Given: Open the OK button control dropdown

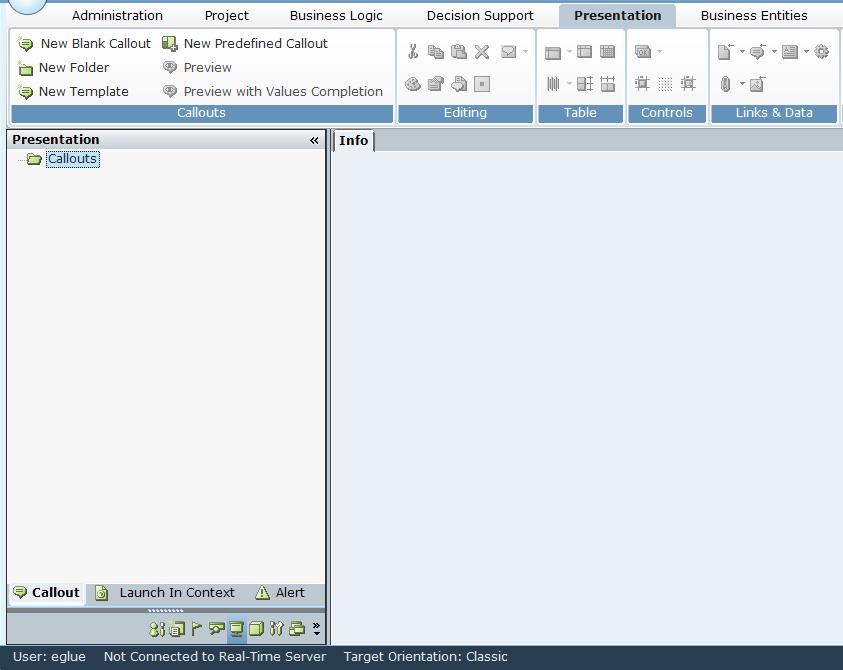Looking at the screenshot, I should (x=659, y=52).
